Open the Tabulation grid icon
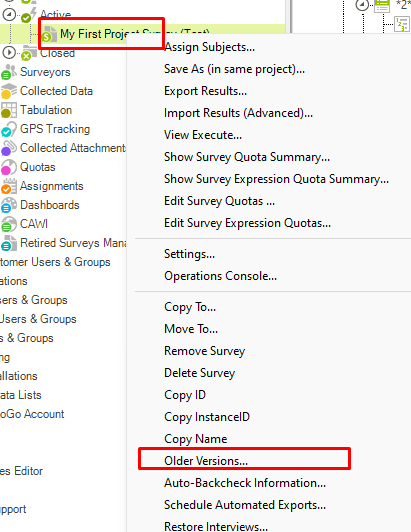 tap(9, 110)
